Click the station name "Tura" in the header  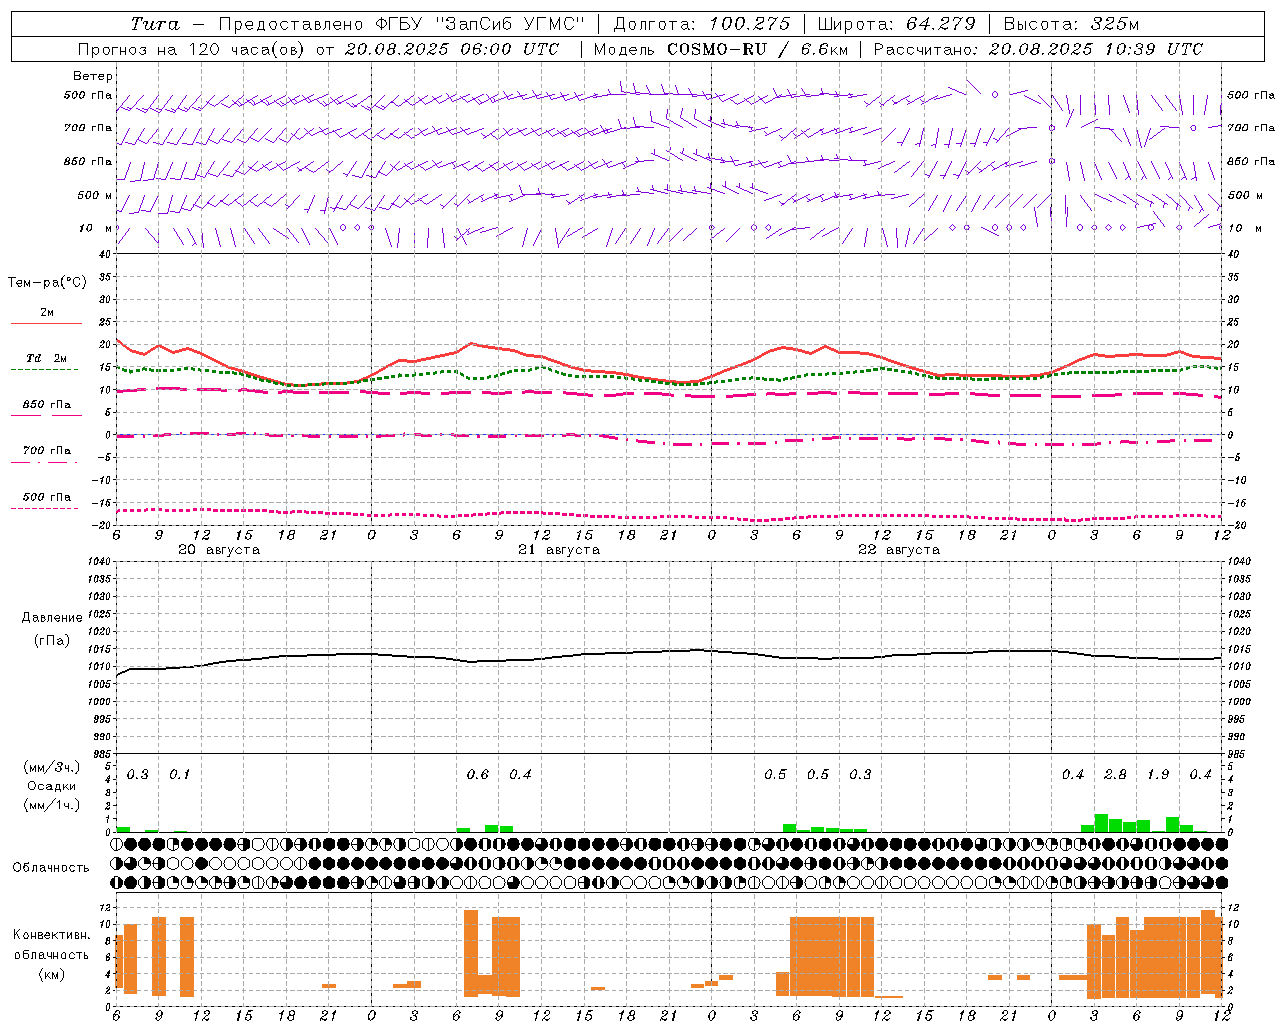[x=155, y=24]
